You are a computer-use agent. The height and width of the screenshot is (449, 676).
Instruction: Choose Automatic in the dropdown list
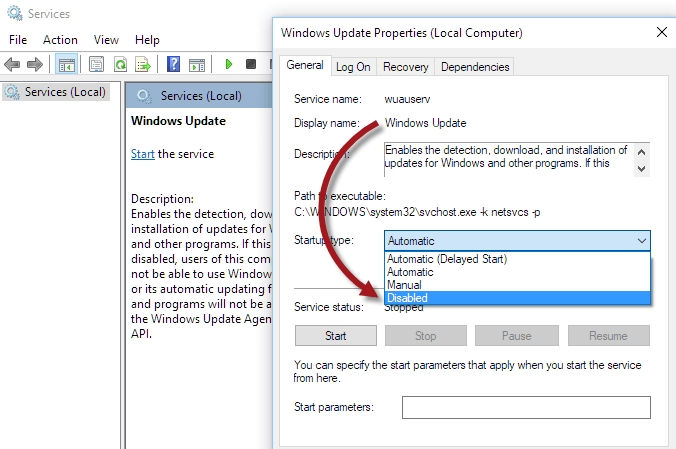(x=517, y=272)
